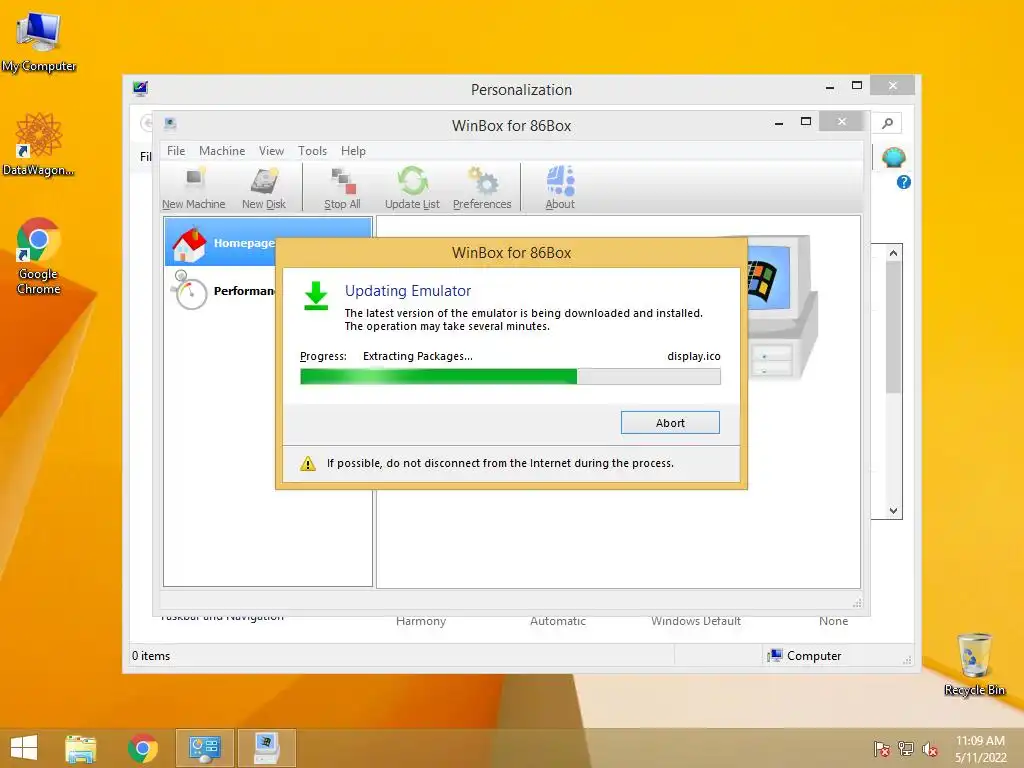Click the green download arrow icon
Screen dimensions: 1024x768
click(316, 296)
